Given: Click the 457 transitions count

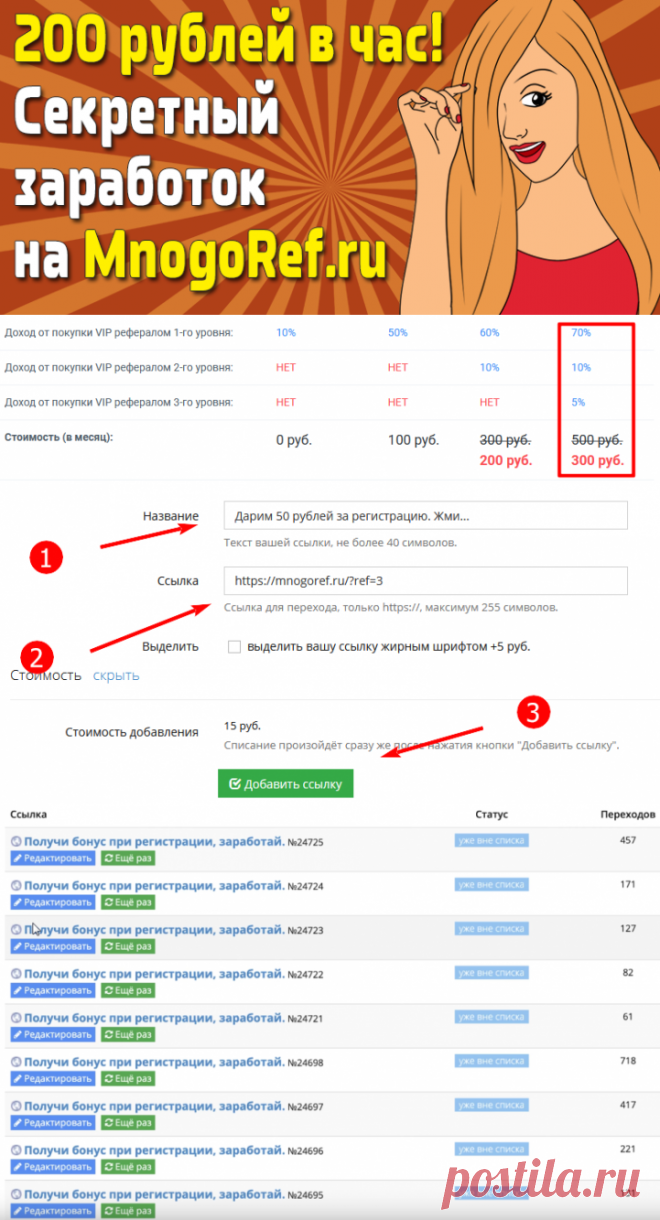Looking at the screenshot, I should click(x=628, y=840).
